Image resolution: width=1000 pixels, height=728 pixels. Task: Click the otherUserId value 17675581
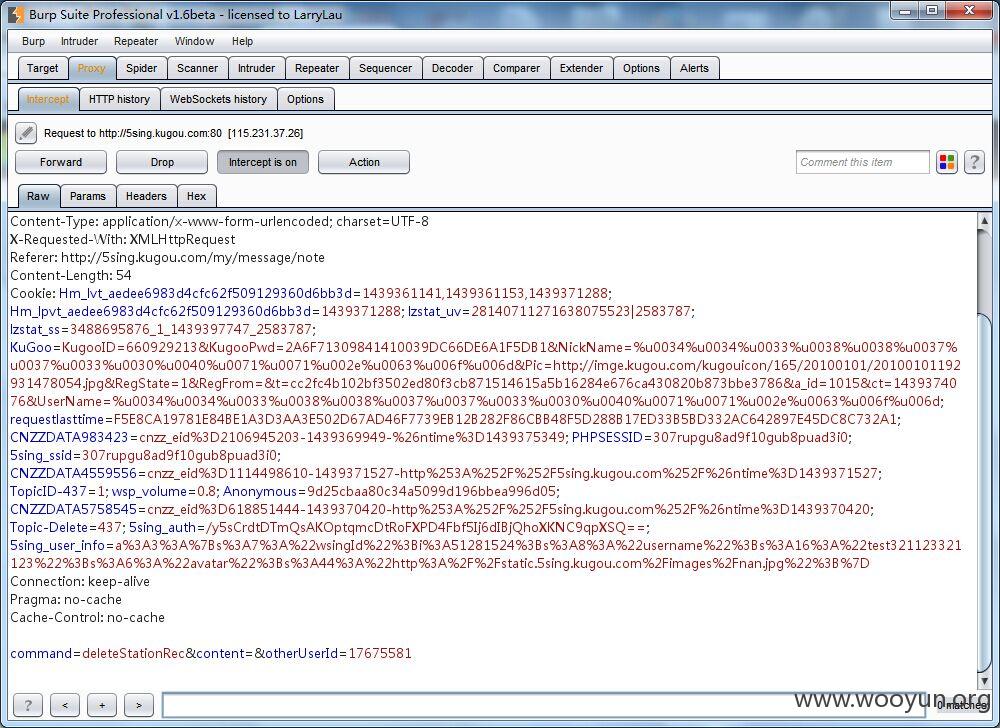(x=379, y=653)
